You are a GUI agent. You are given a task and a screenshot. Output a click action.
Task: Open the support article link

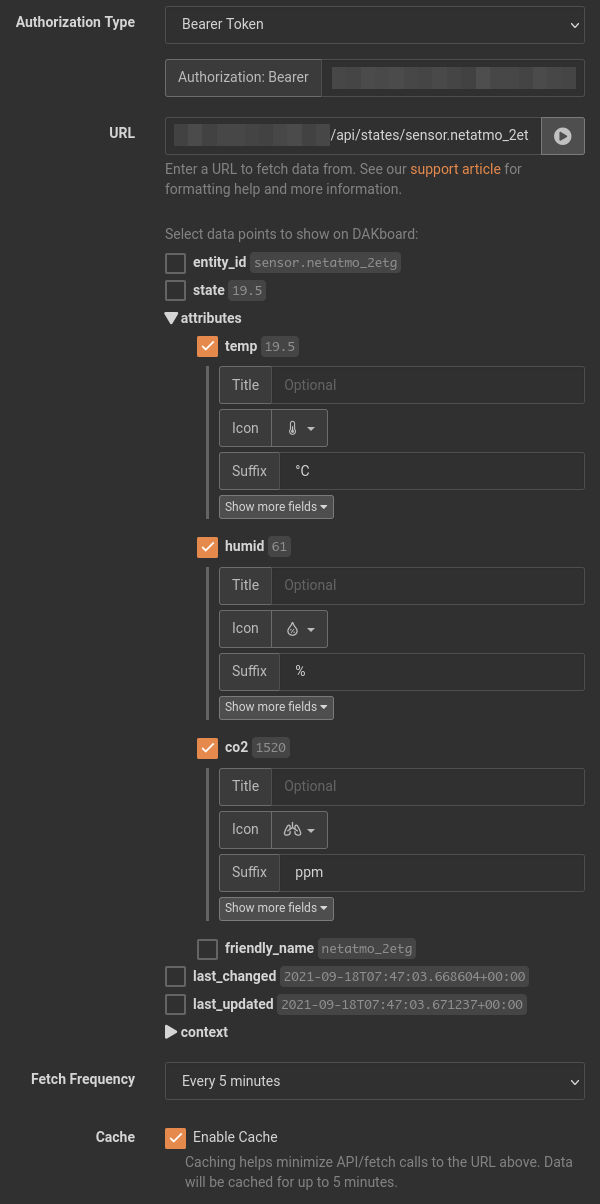tap(455, 169)
